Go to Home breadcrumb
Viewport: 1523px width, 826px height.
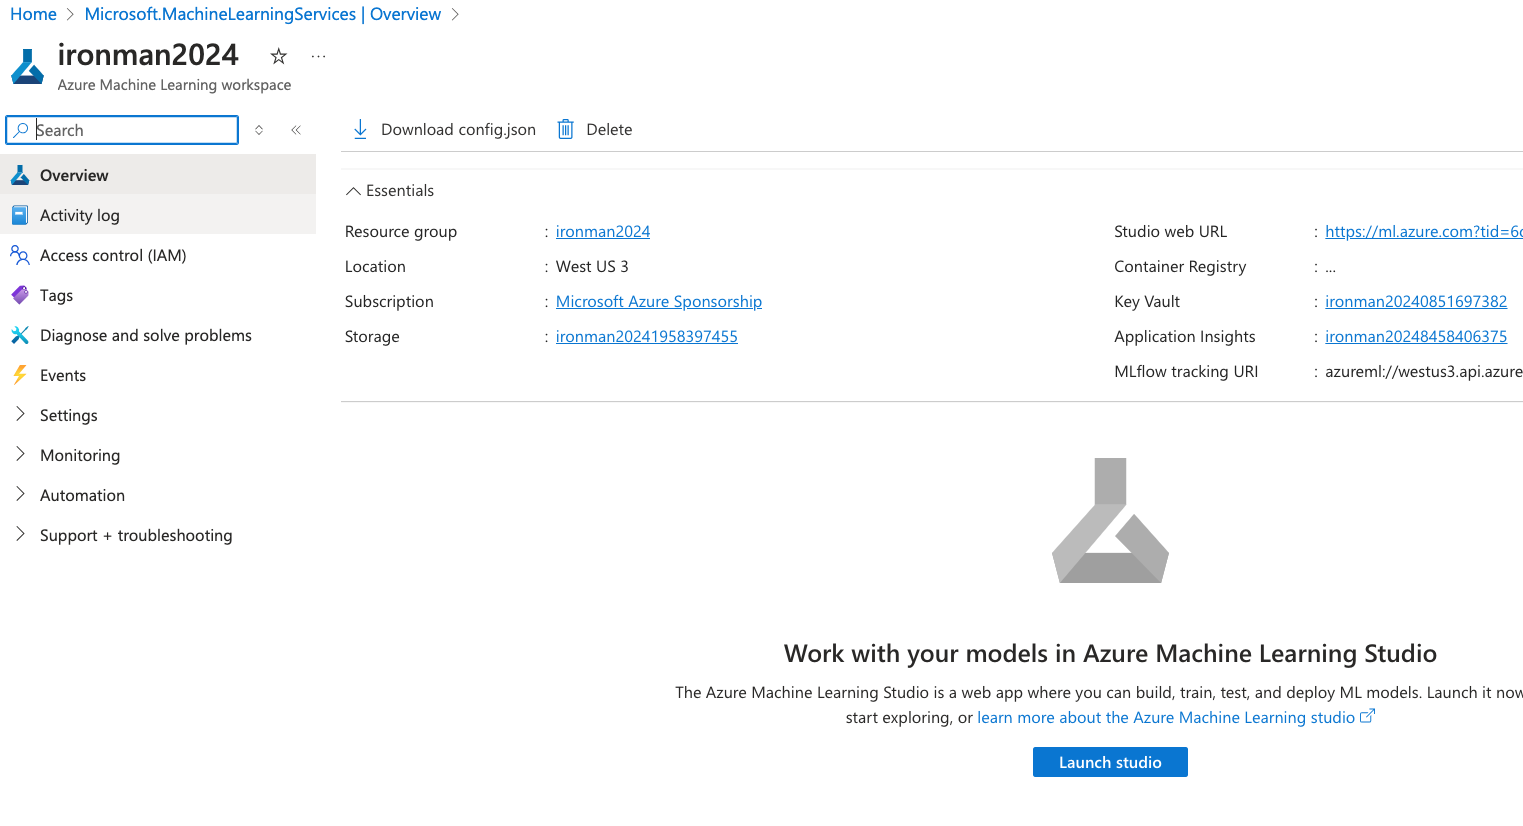pos(33,14)
